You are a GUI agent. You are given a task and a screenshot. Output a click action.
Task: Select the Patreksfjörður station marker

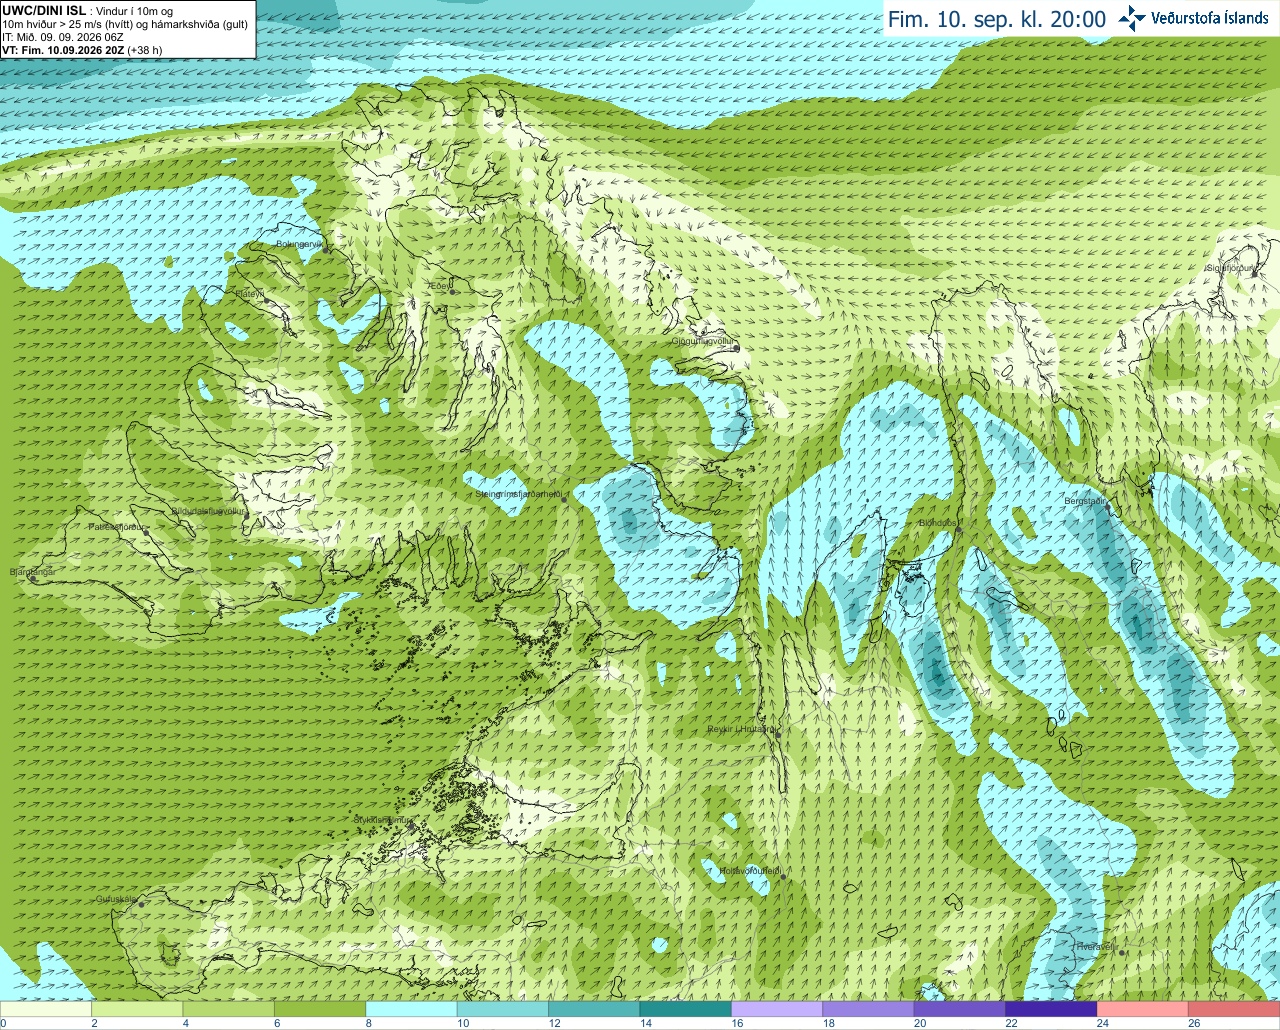(x=146, y=532)
